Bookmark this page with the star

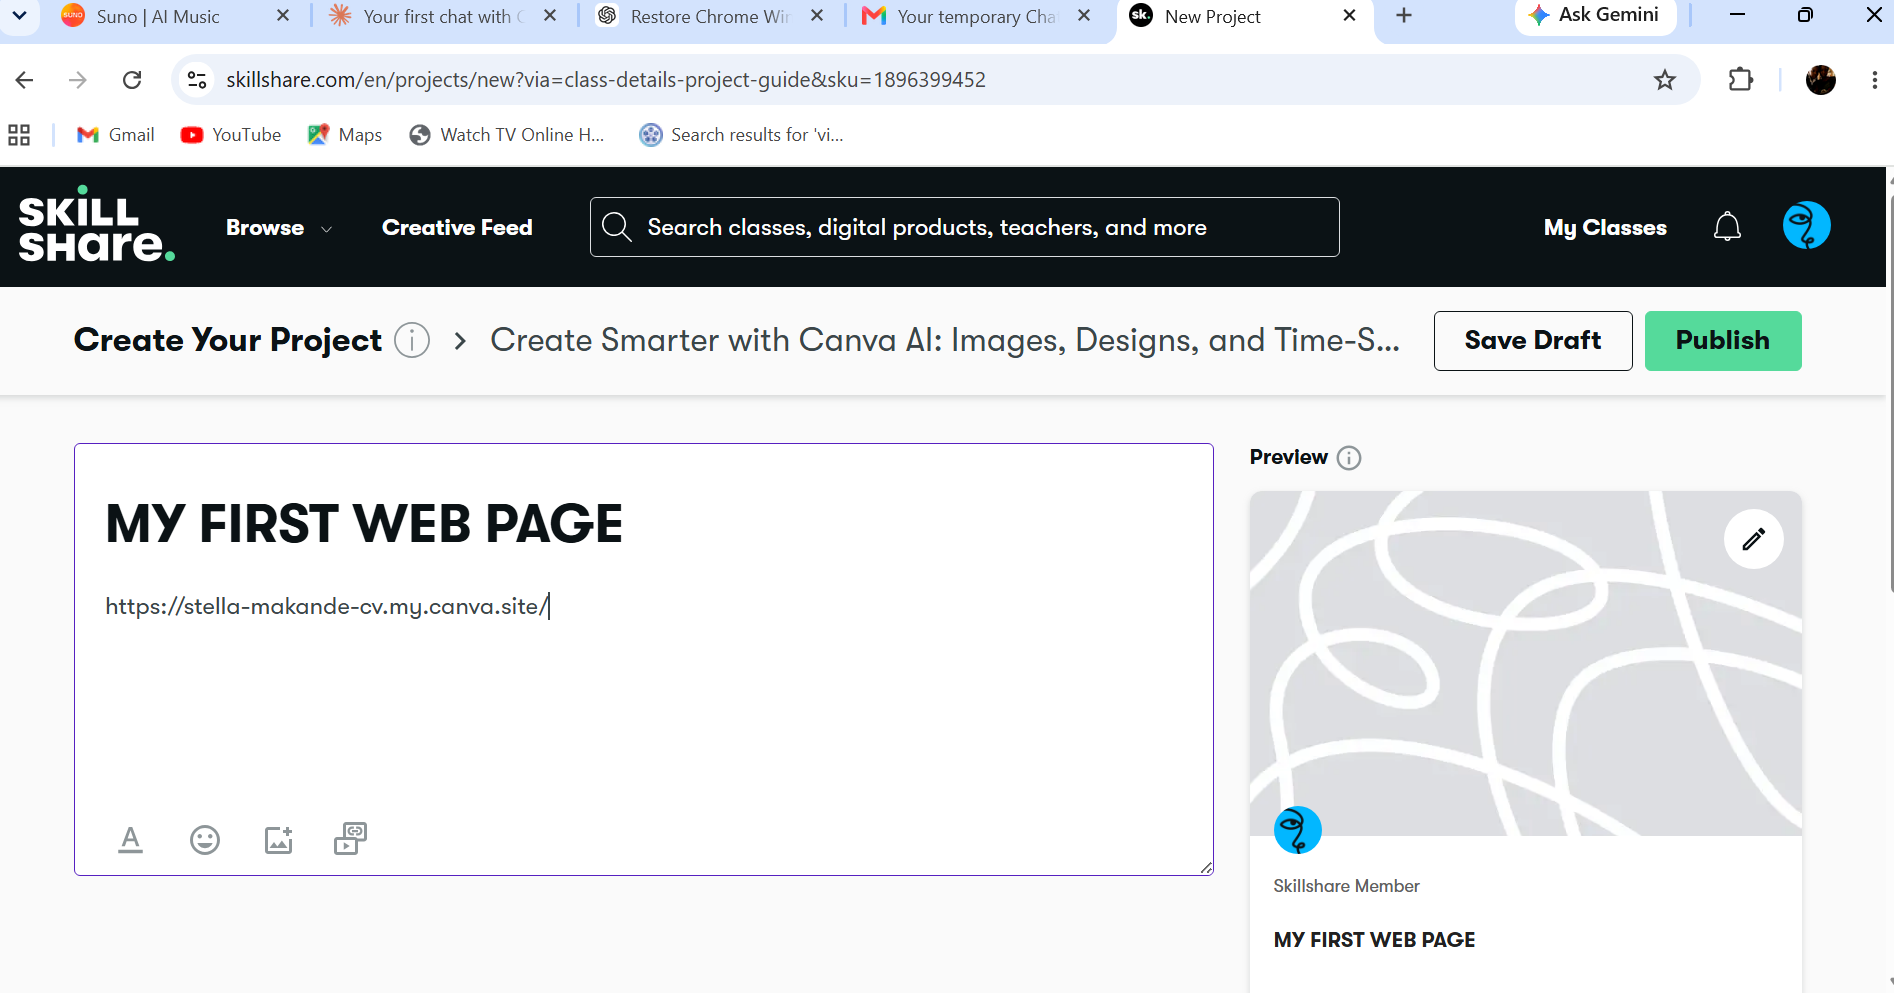click(1664, 80)
